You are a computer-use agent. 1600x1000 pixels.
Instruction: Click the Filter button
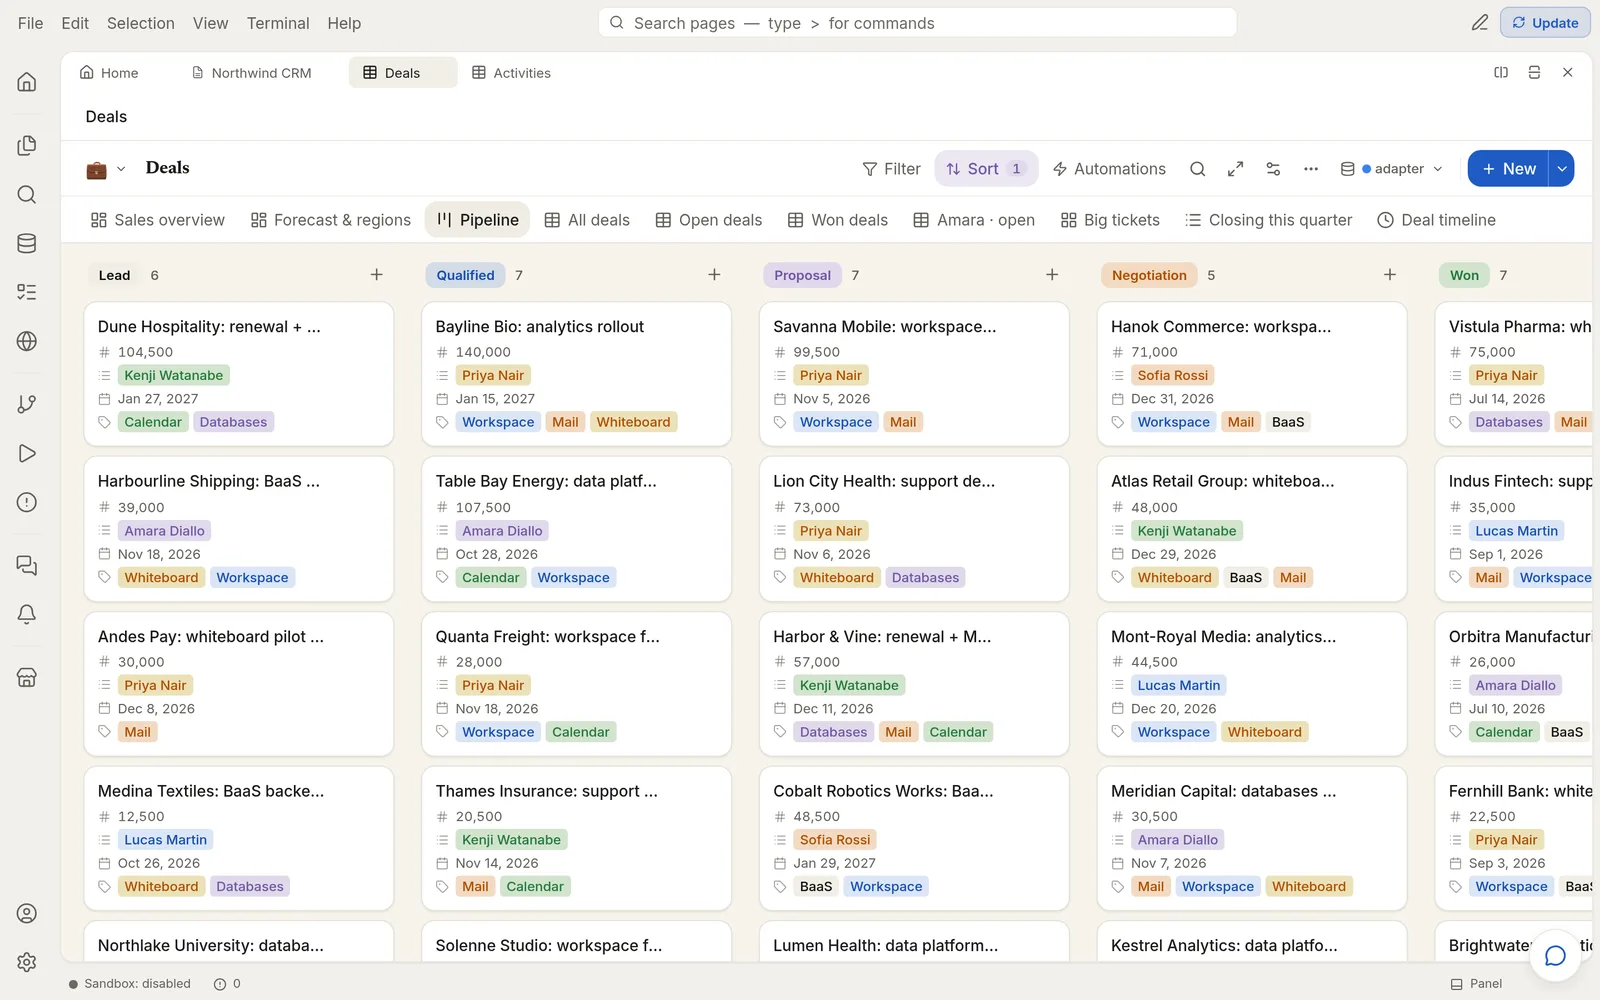[x=891, y=169]
